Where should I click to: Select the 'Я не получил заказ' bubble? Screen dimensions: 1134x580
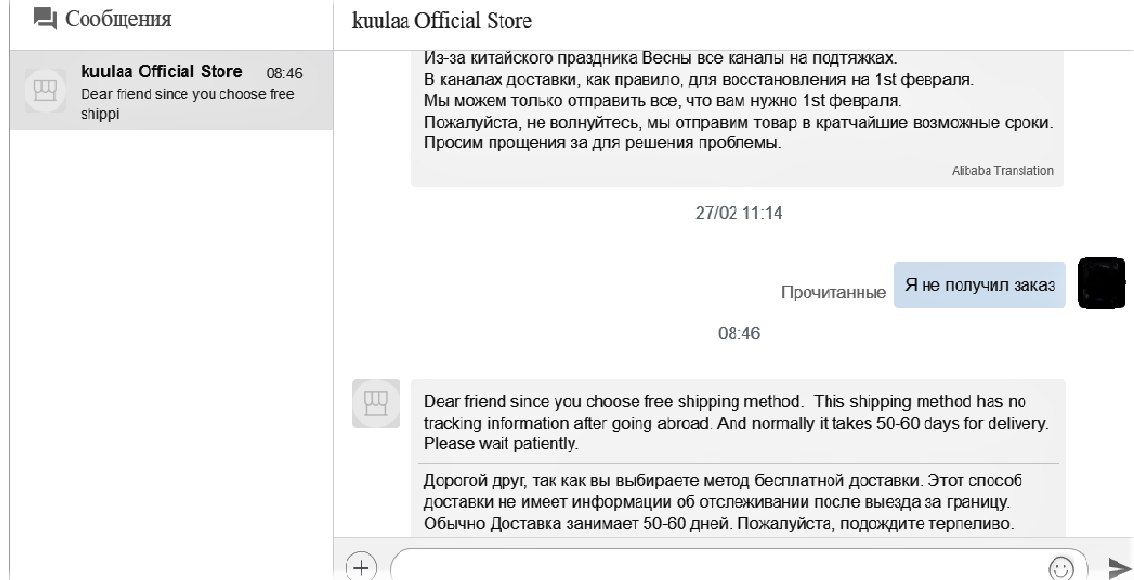point(979,285)
